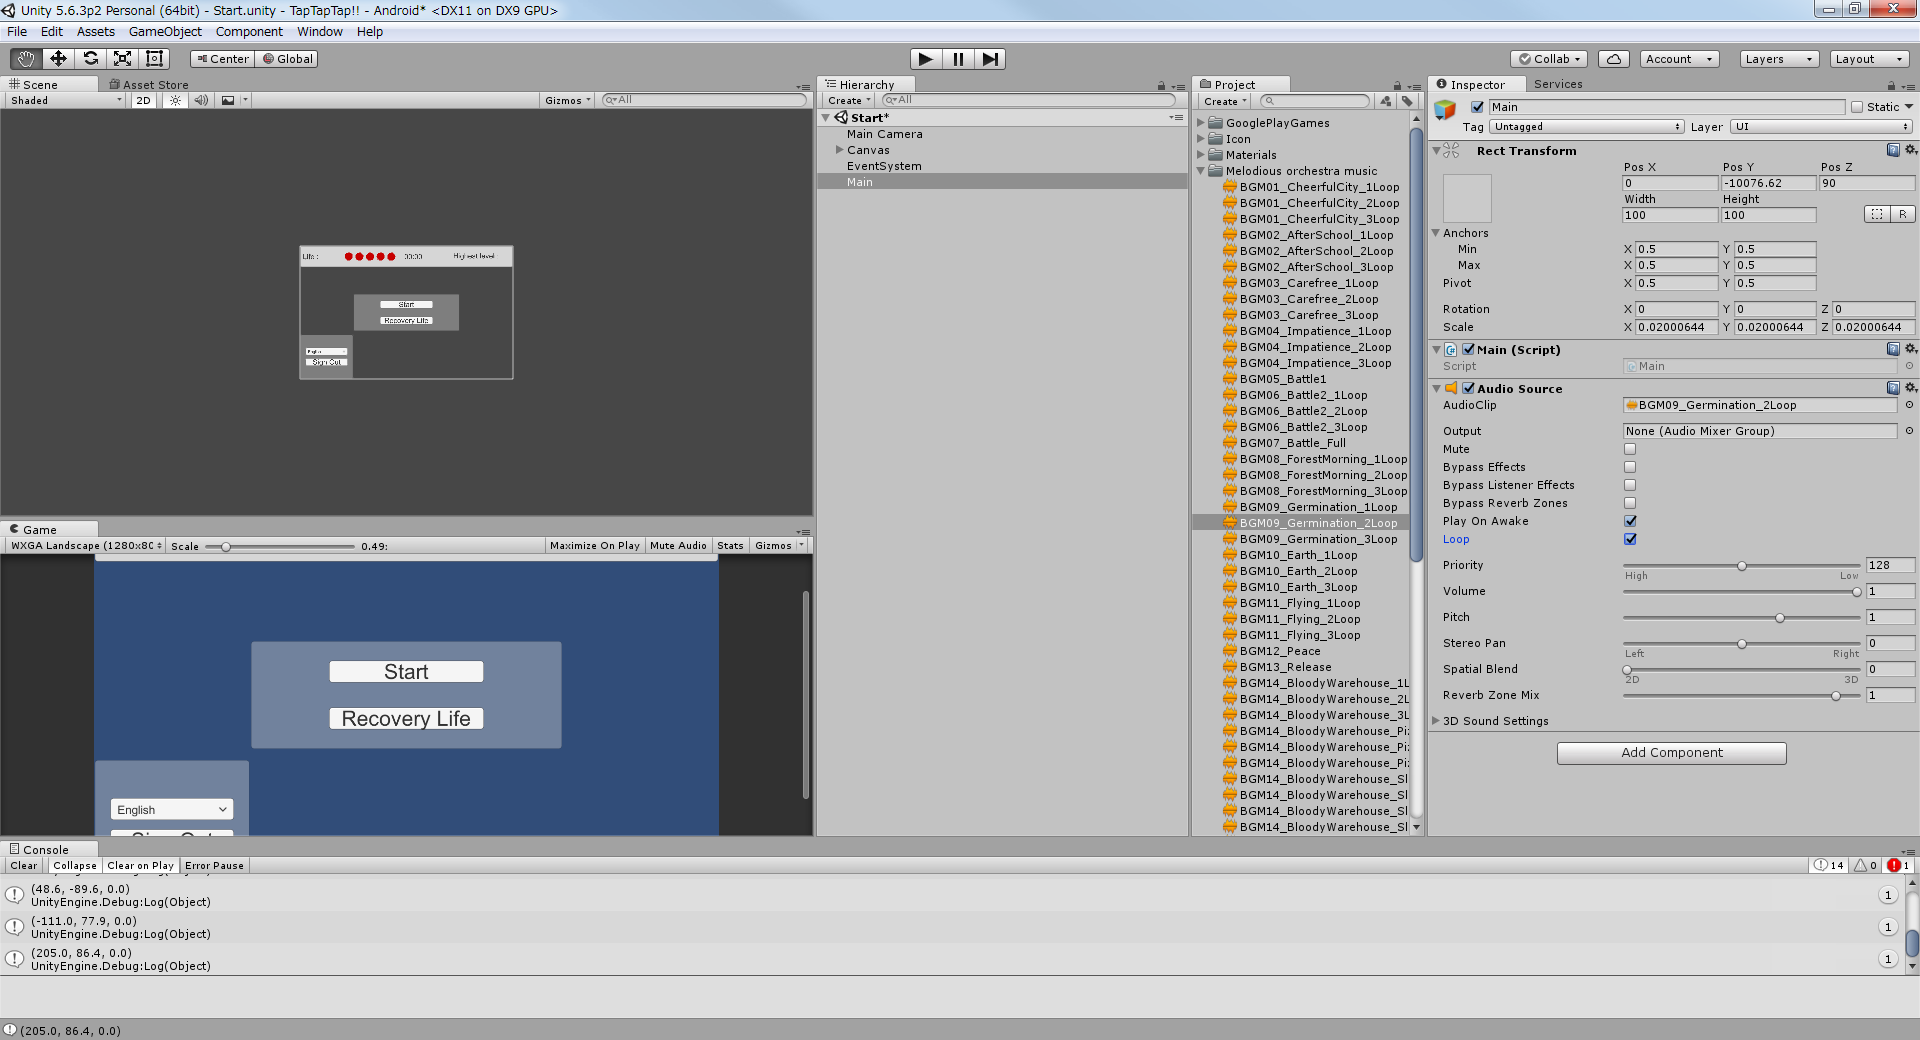Toggle blueprint mode button in Rect Transform
Image resolution: width=1920 pixels, height=1040 pixels.
point(1877,214)
